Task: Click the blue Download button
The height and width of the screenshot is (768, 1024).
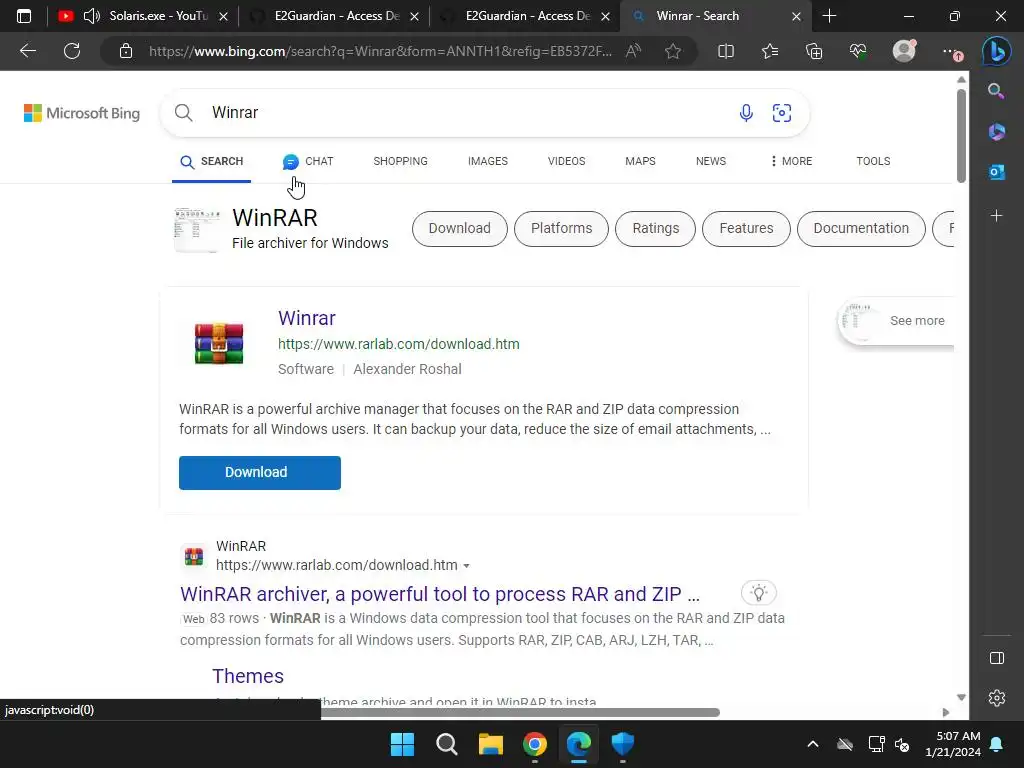Action: (260, 473)
